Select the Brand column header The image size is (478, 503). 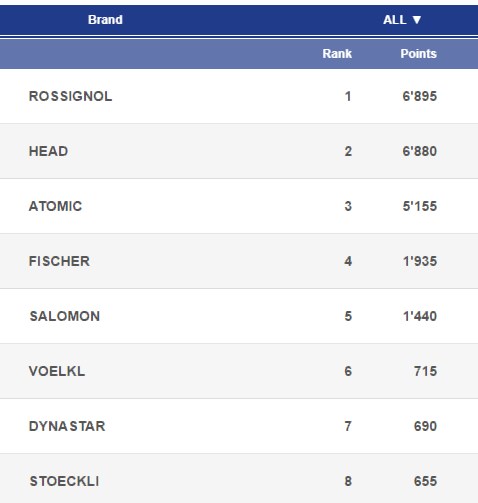click(x=105, y=20)
